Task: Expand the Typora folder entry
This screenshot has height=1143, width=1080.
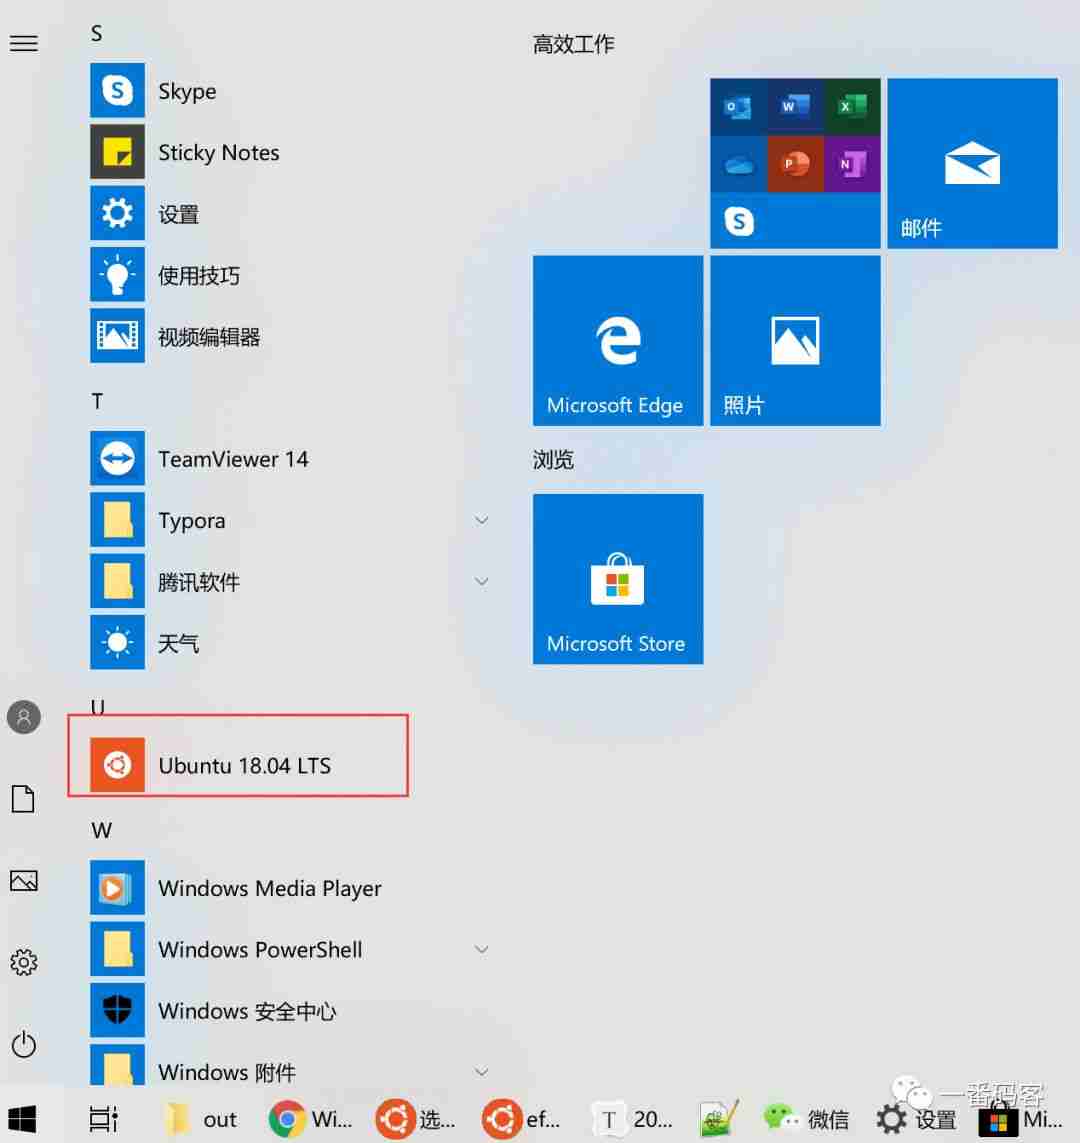Action: click(482, 520)
